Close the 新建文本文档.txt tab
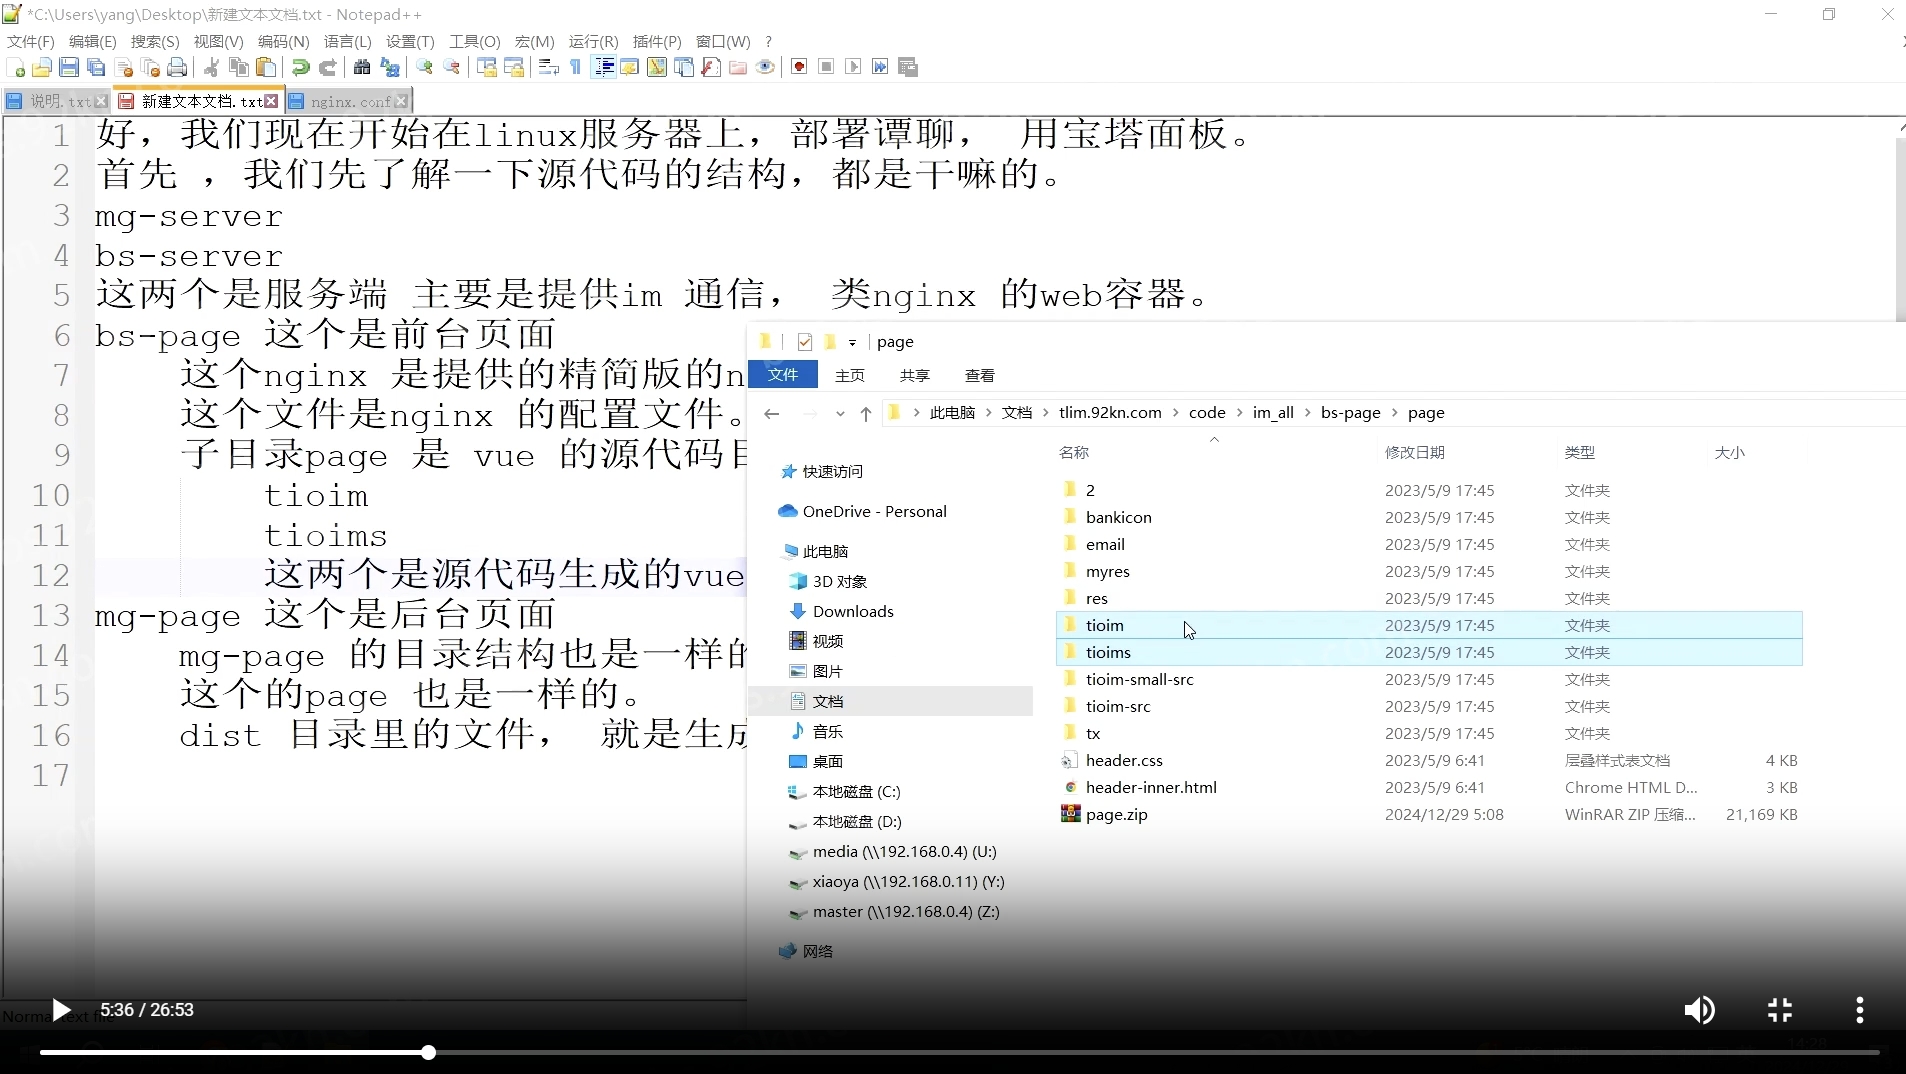This screenshot has width=1906, height=1074. pyautogui.click(x=271, y=101)
